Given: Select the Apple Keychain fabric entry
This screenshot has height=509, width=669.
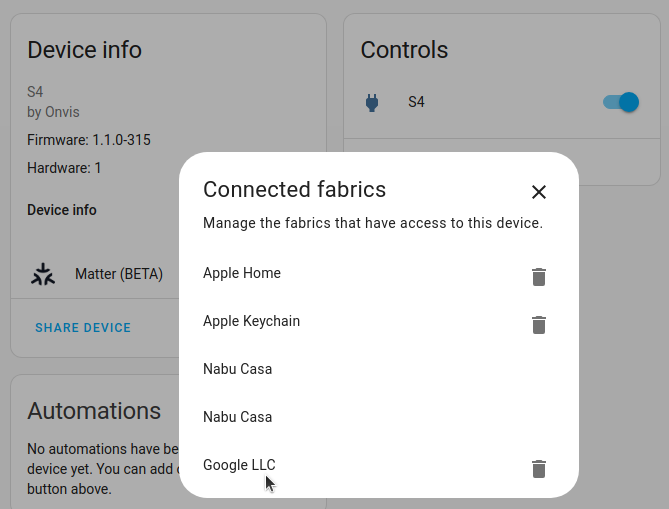Looking at the screenshot, I should coord(251,321).
